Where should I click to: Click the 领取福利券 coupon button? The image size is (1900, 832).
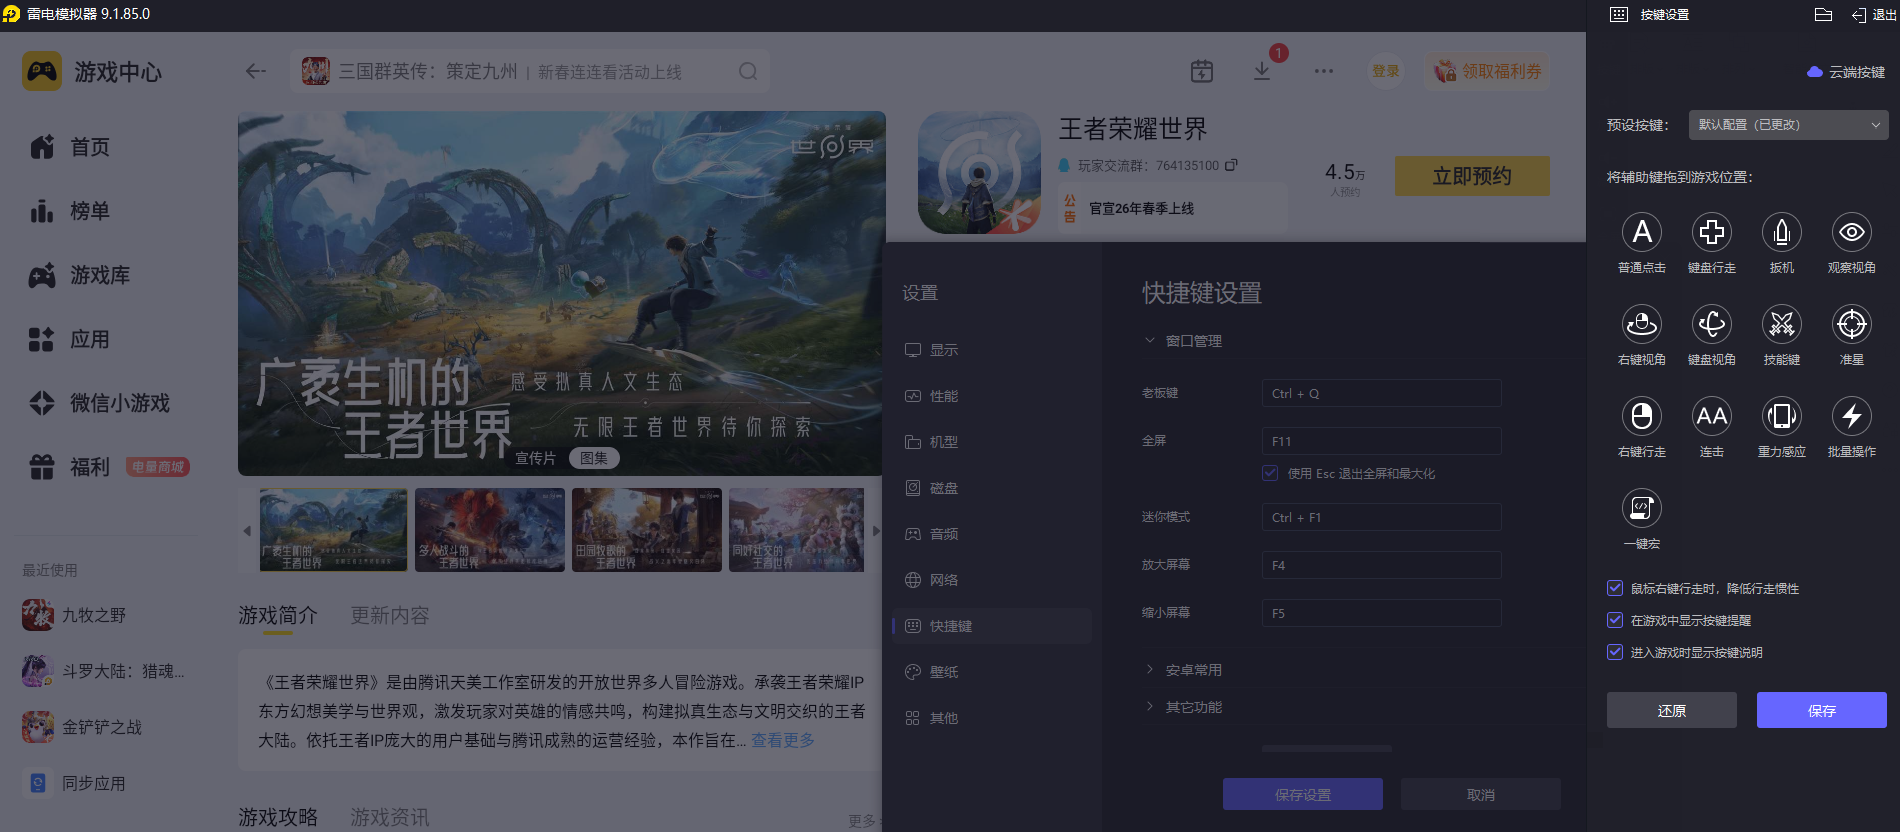click(1488, 71)
